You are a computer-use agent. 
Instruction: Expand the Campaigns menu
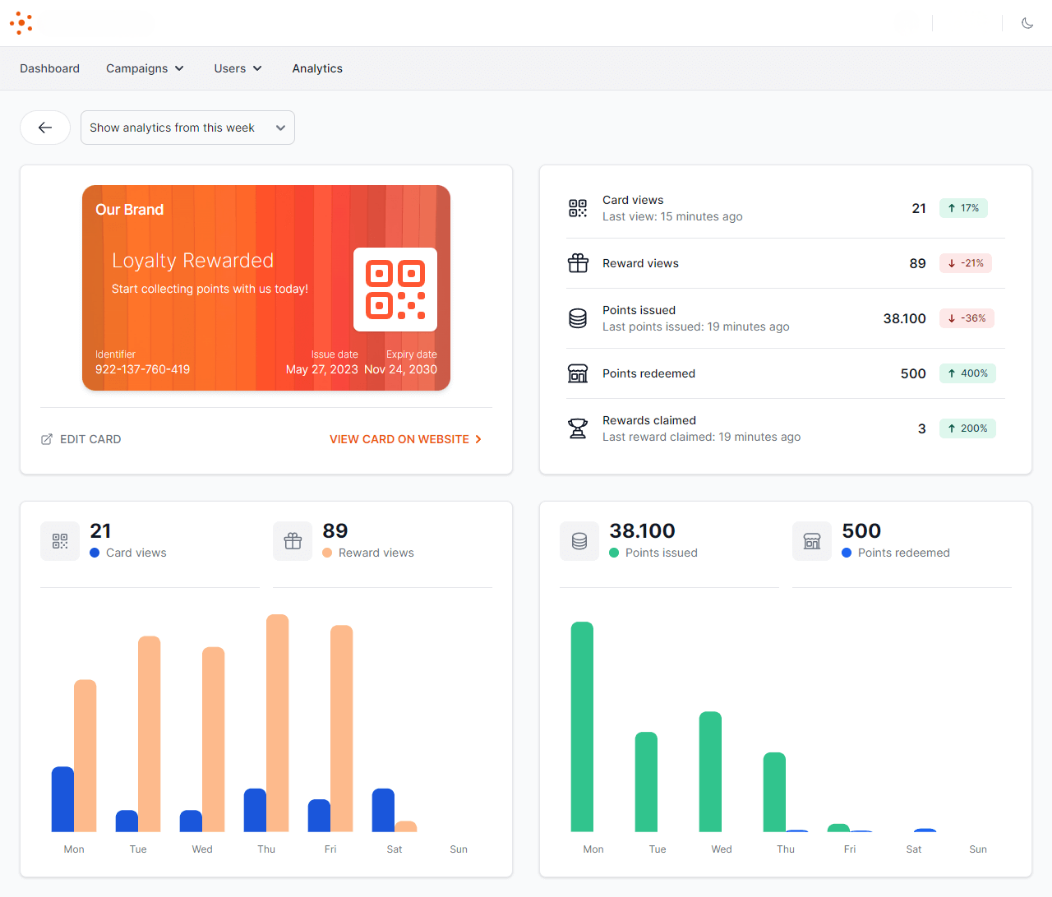[145, 69]
